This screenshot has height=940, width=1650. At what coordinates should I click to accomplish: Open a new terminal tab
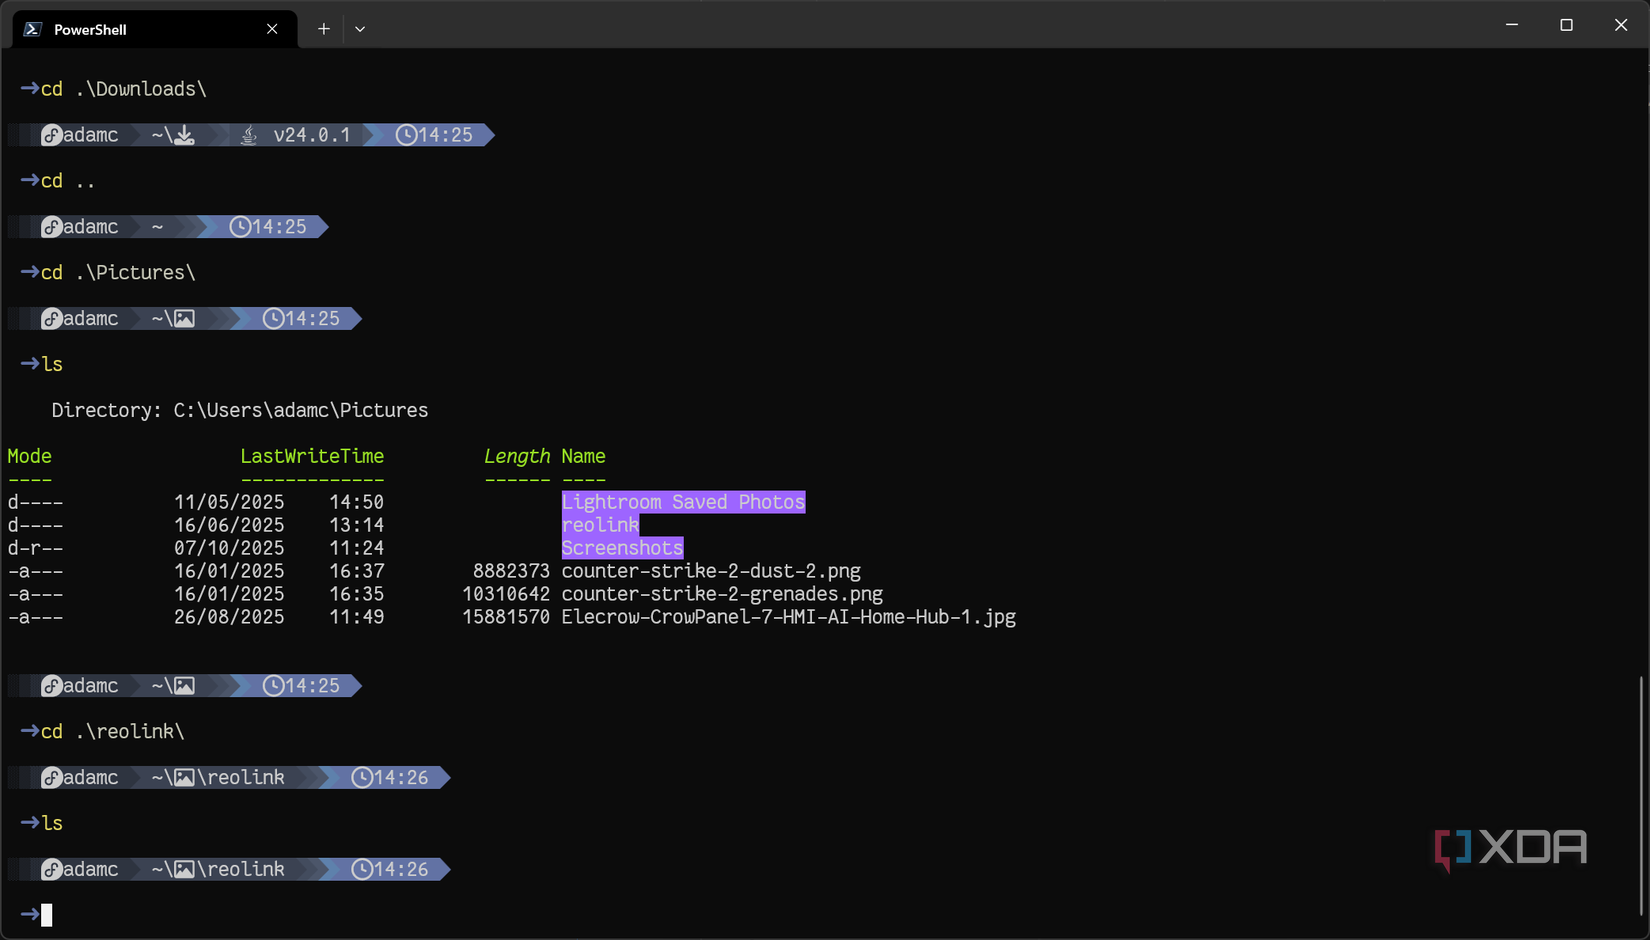click(323, 29)
